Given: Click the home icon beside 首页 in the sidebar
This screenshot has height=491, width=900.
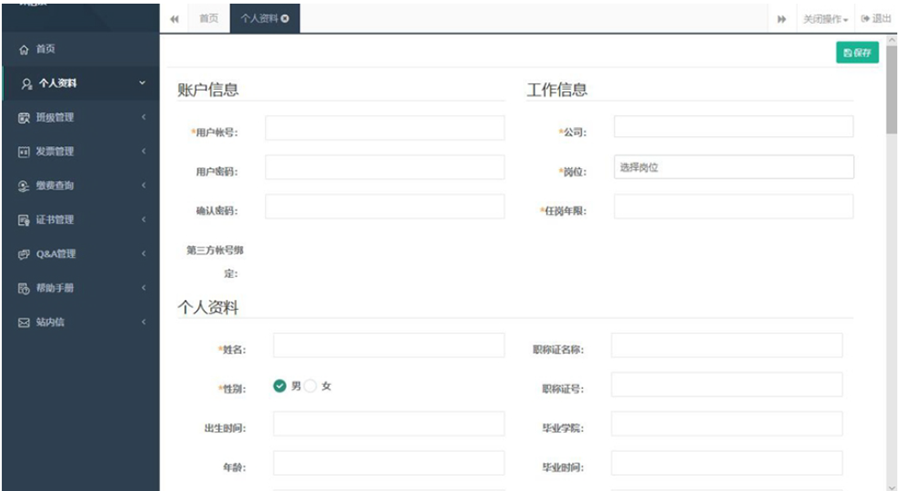Looking at the screenshot, I should coord(24,49).
